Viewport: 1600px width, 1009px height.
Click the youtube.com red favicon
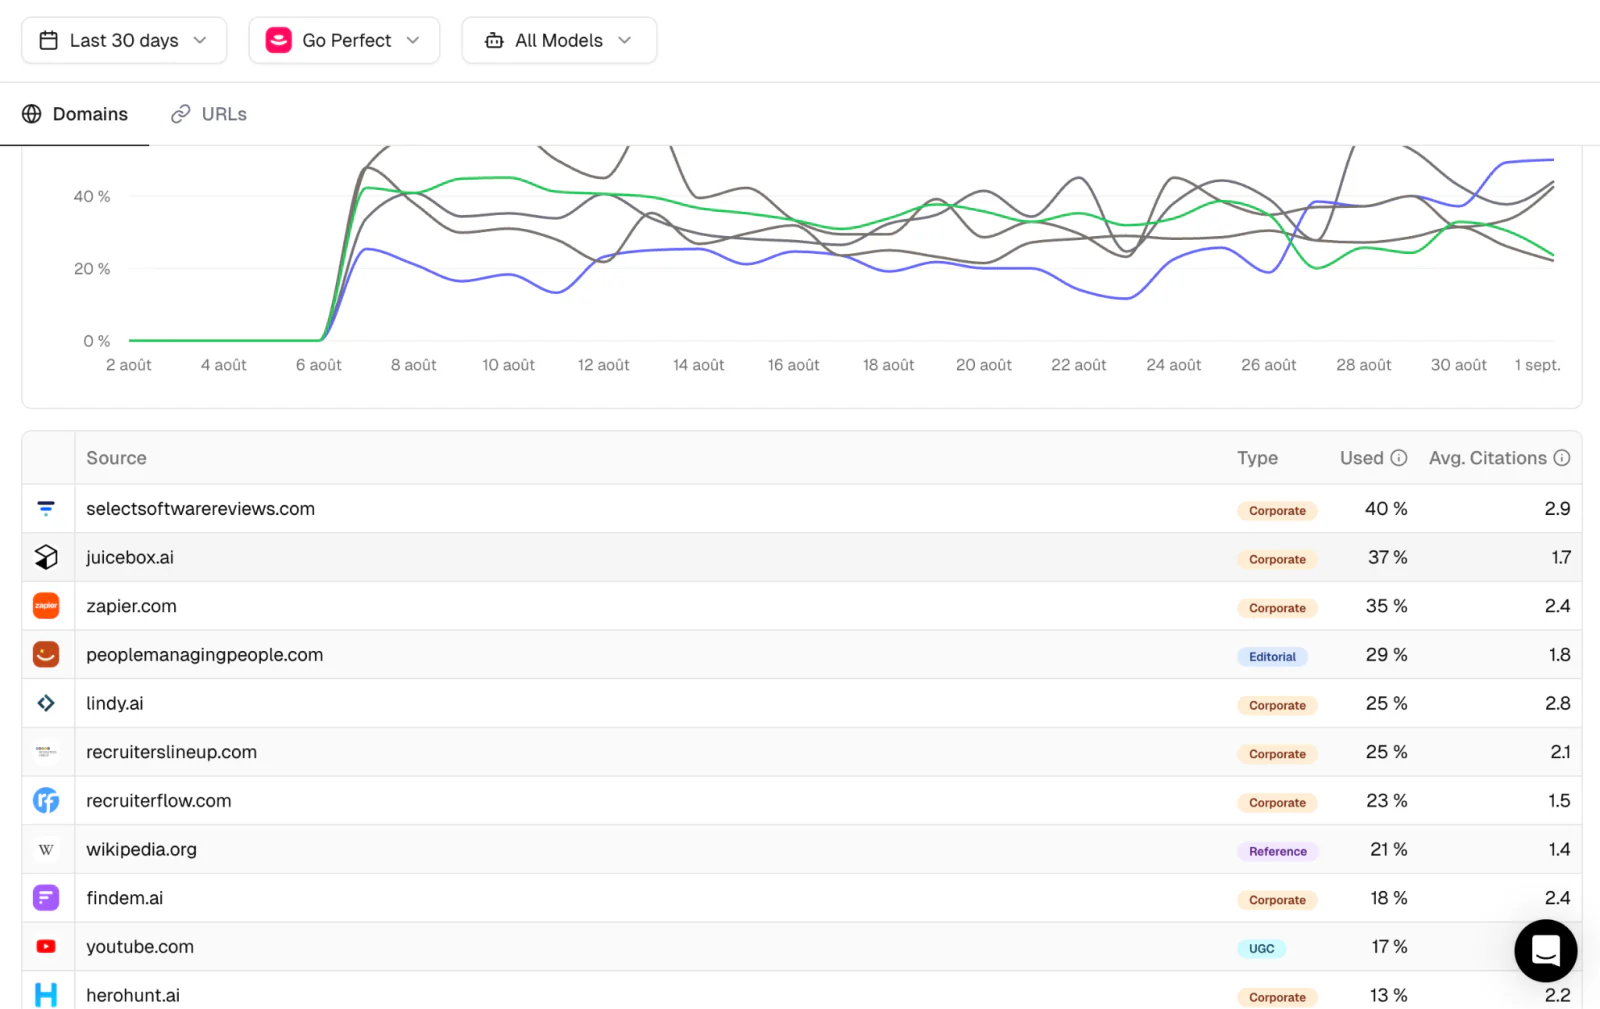[46, 946]
